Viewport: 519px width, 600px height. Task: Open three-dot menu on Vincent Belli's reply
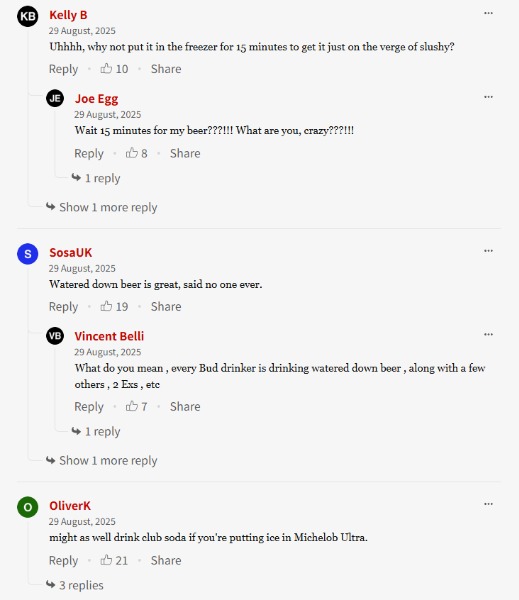[x=488, y=334]
